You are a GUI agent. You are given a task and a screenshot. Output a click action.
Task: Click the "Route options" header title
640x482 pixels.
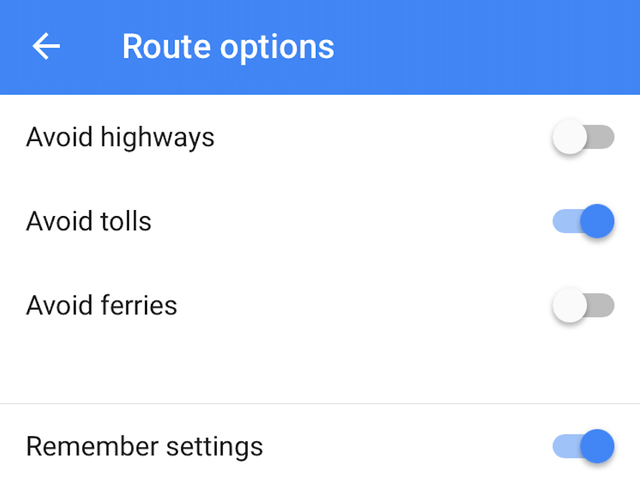click(228, 46)
